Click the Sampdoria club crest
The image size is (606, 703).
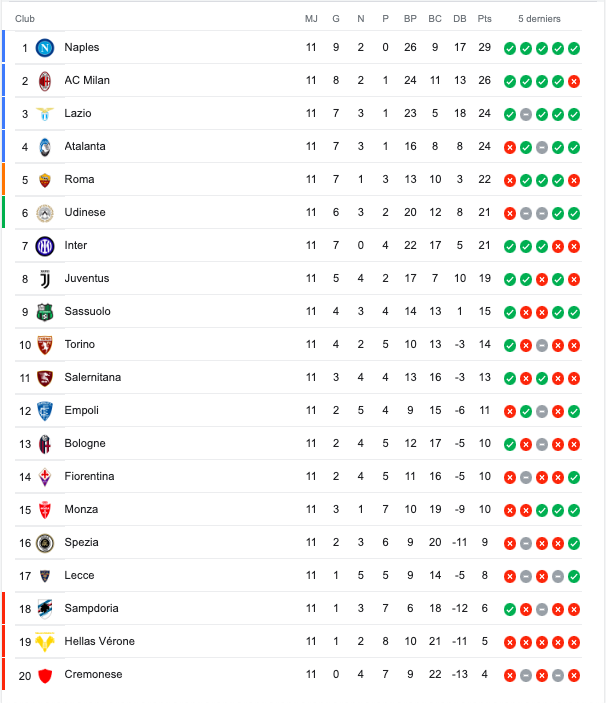point(44,608)
